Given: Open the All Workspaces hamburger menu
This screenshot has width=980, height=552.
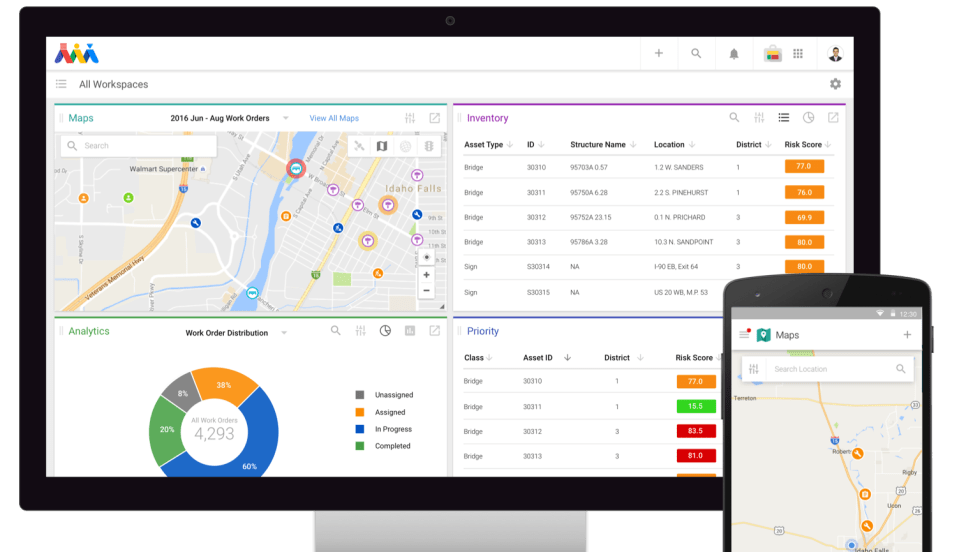Looking at the screenshot, I should (x=62, y=85).
